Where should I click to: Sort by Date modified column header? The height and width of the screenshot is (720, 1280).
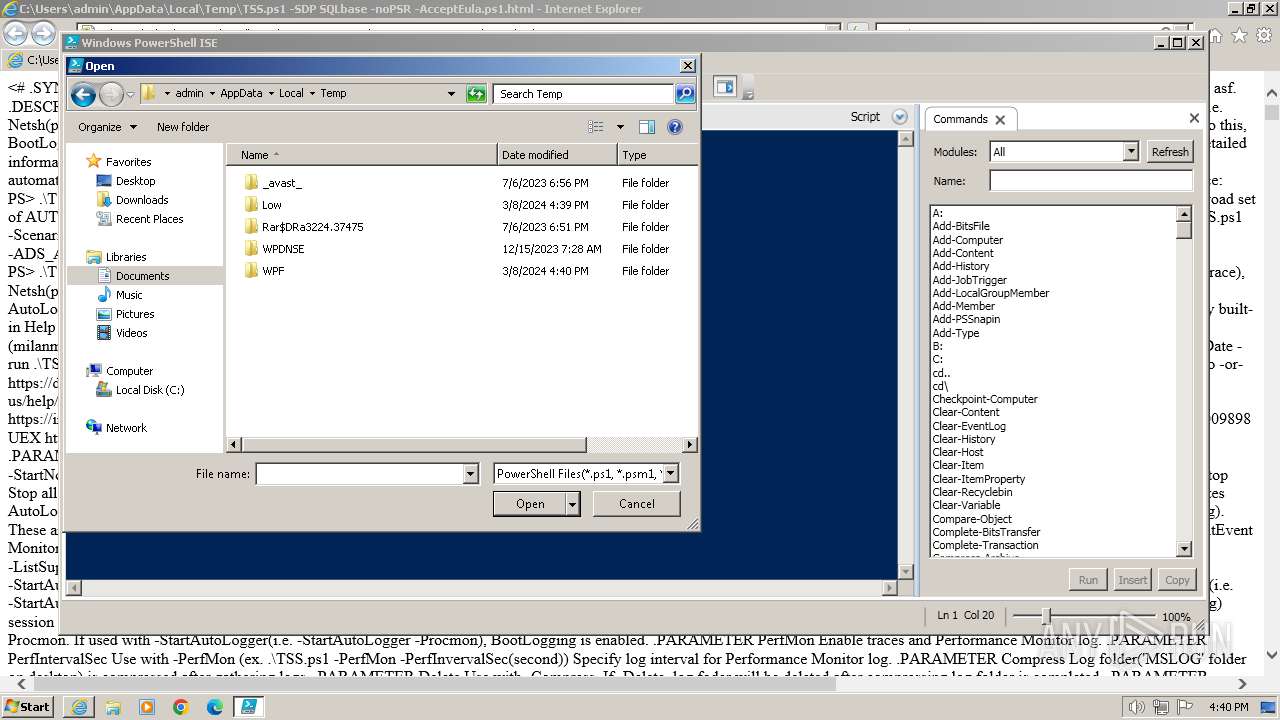557,155
